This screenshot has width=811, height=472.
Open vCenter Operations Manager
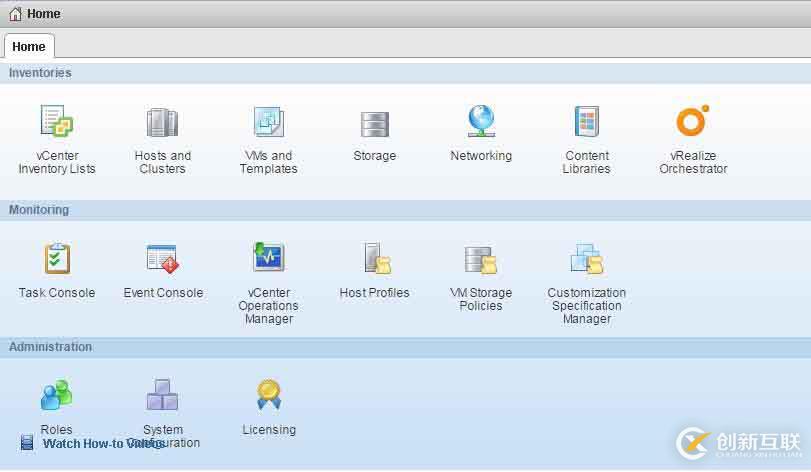tap(268, 258)
